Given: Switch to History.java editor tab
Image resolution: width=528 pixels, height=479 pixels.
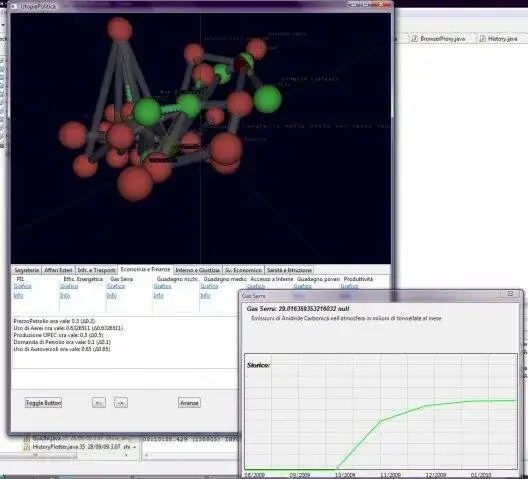Looking at the screenshot, I should point(502,39).
